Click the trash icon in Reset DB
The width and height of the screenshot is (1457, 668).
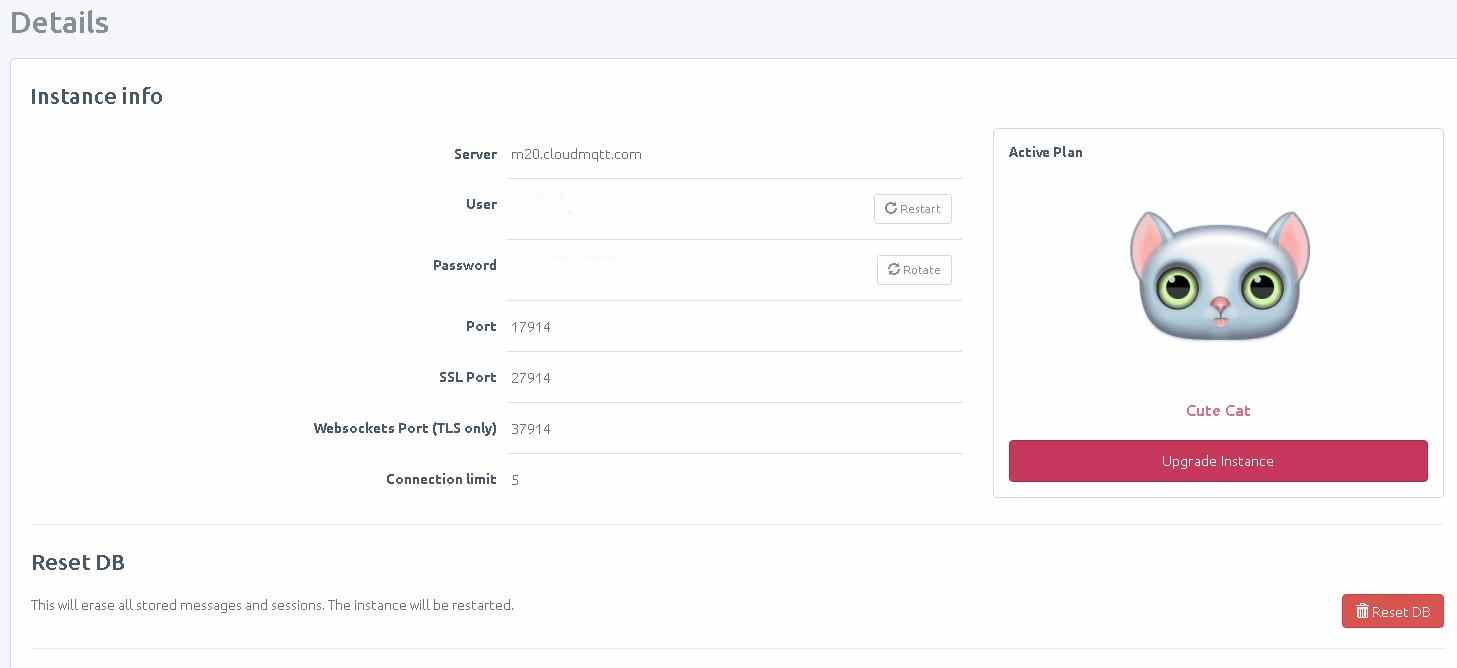point(1361,612)
